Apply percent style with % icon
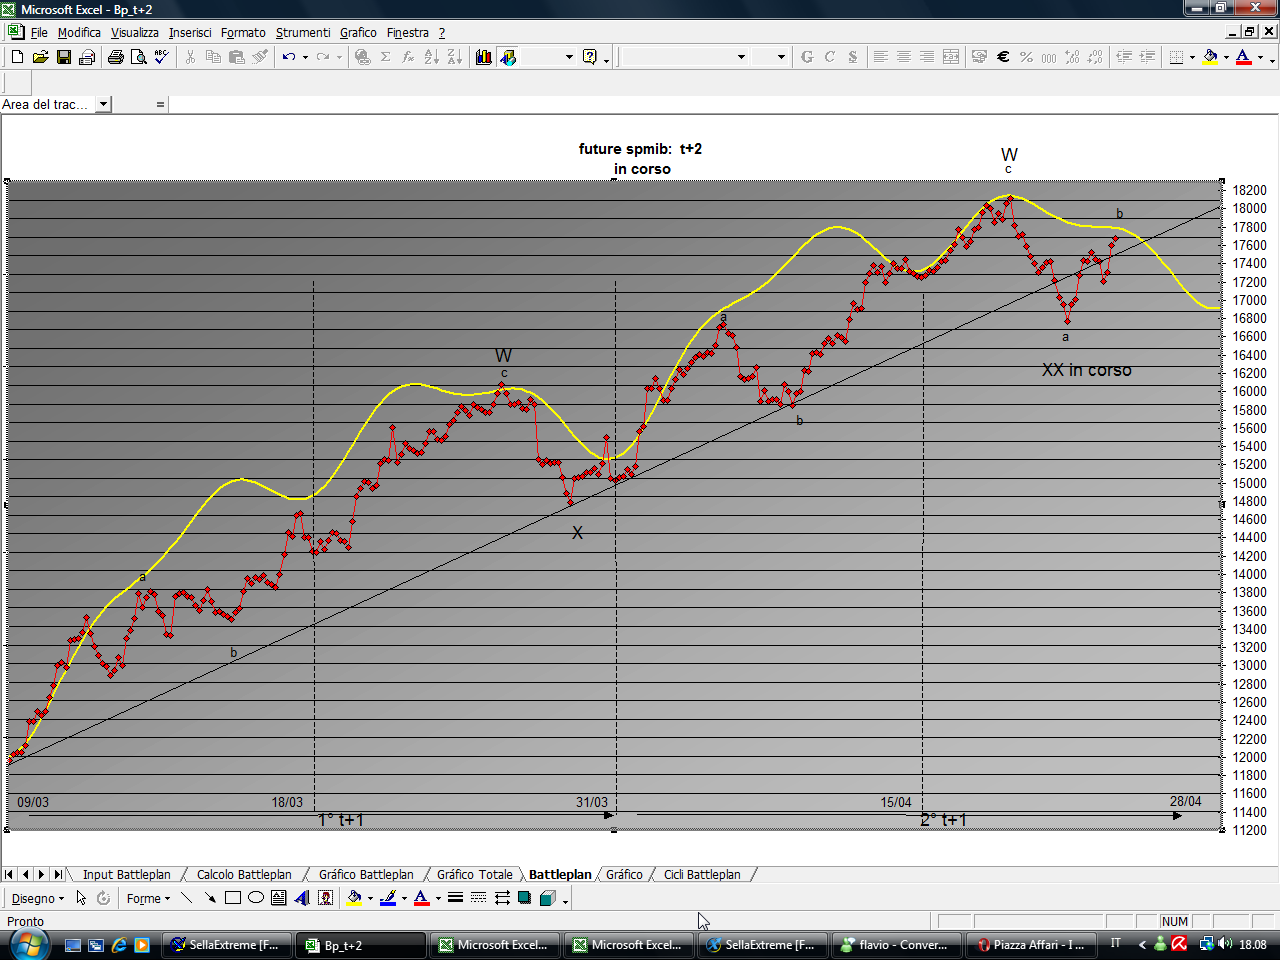 (x=1026, y=57)
